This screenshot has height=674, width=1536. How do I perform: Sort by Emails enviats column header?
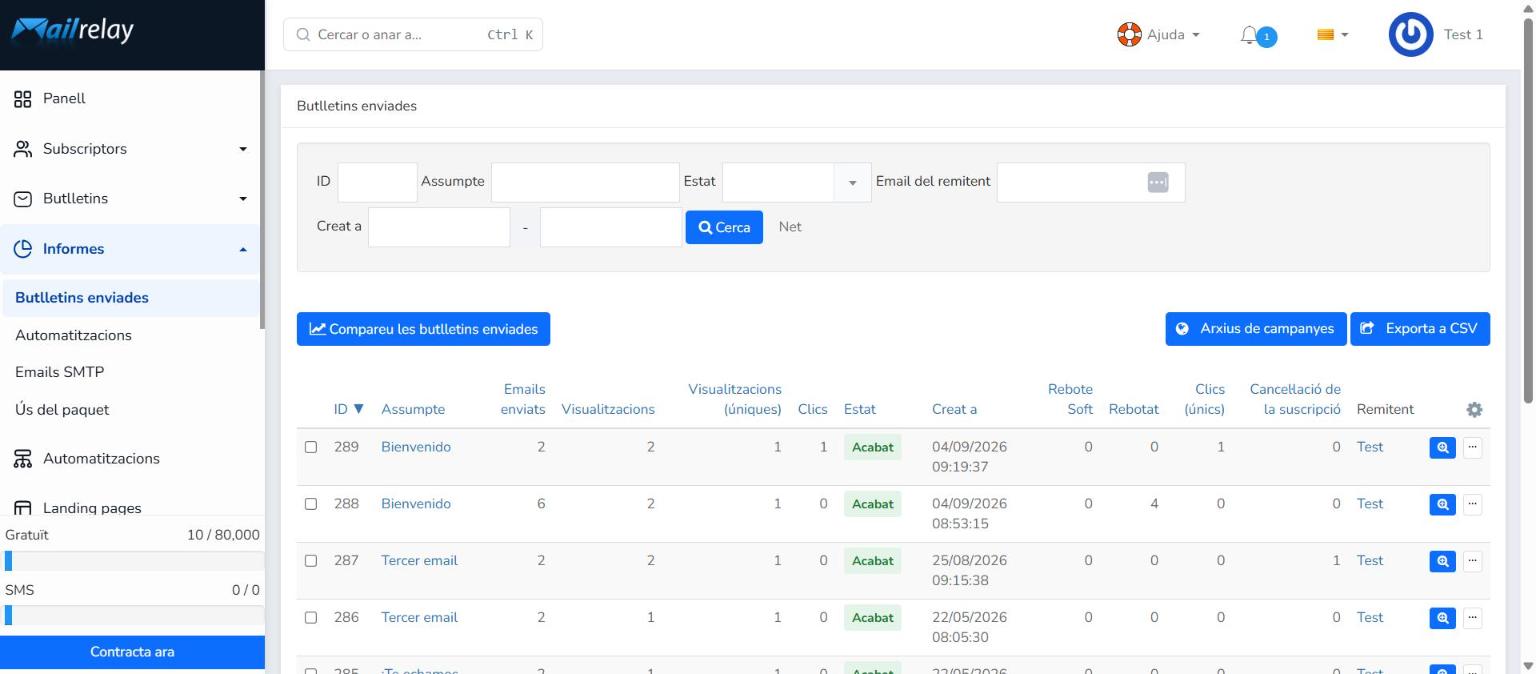(x=524, y=399)
